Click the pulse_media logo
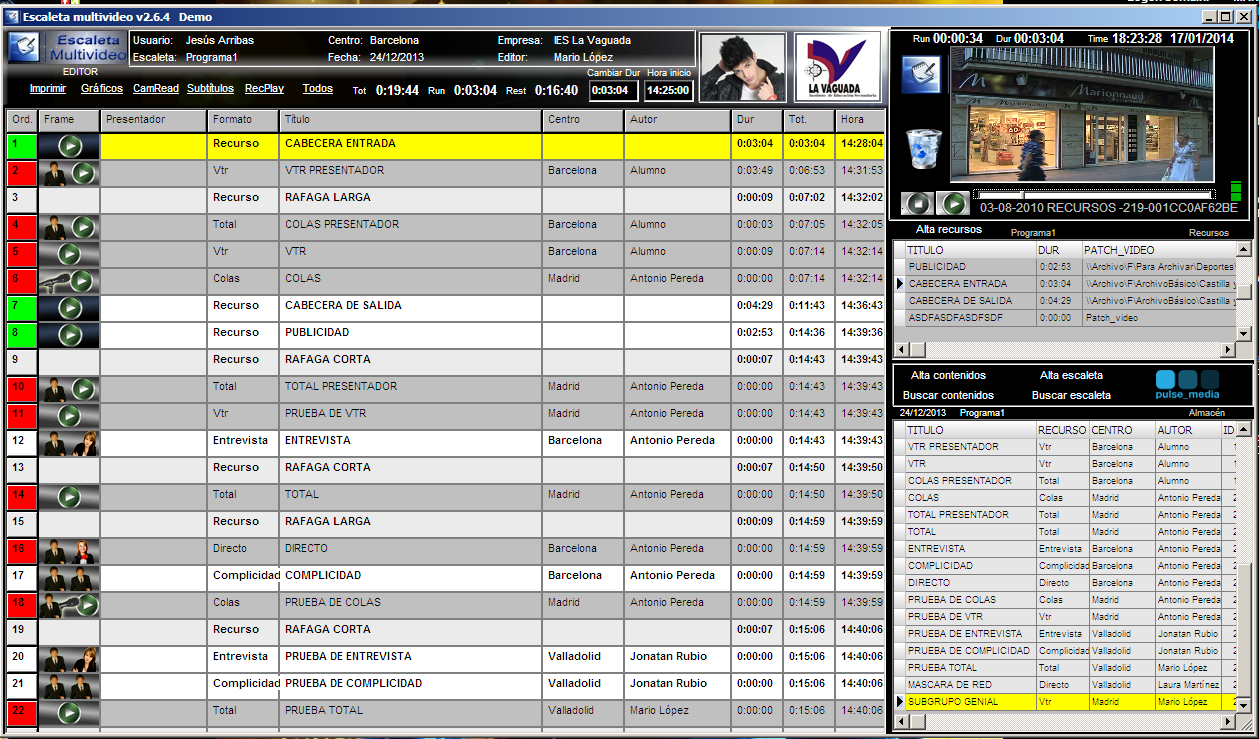This screenshot has height=739, width=1259. pos(1188,385)
